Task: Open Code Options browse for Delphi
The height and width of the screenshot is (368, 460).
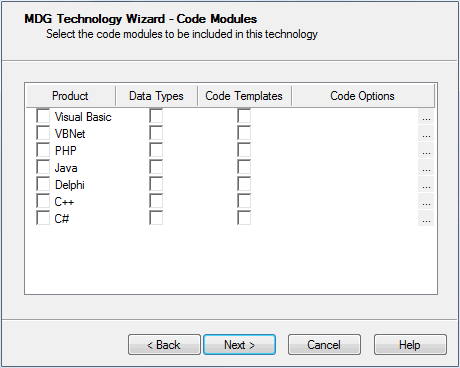Action: [x=426, y=184]
